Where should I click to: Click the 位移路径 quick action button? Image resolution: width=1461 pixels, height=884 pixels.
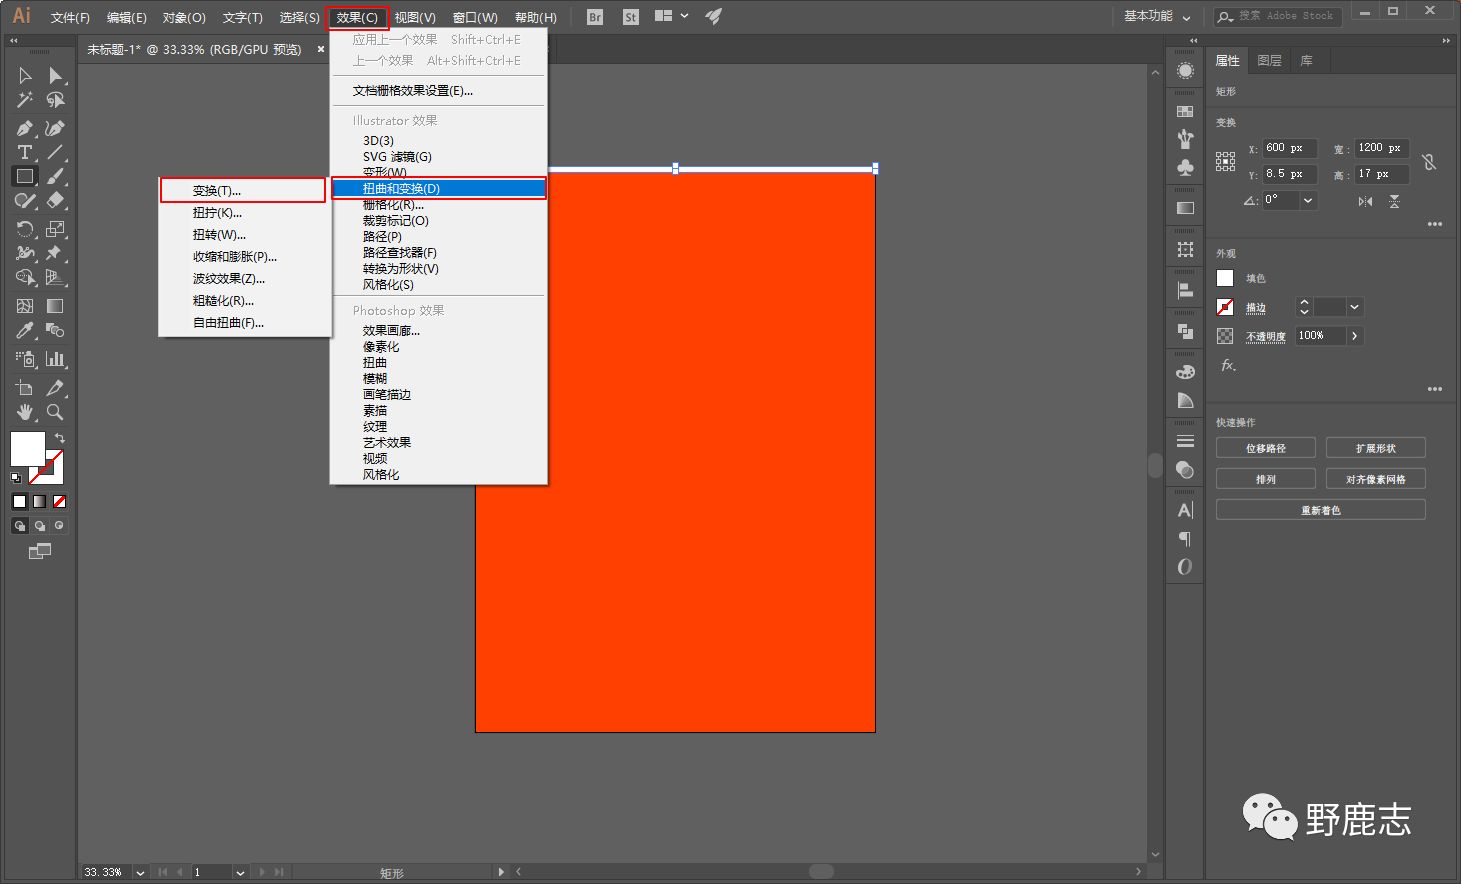pos(1265,448)
